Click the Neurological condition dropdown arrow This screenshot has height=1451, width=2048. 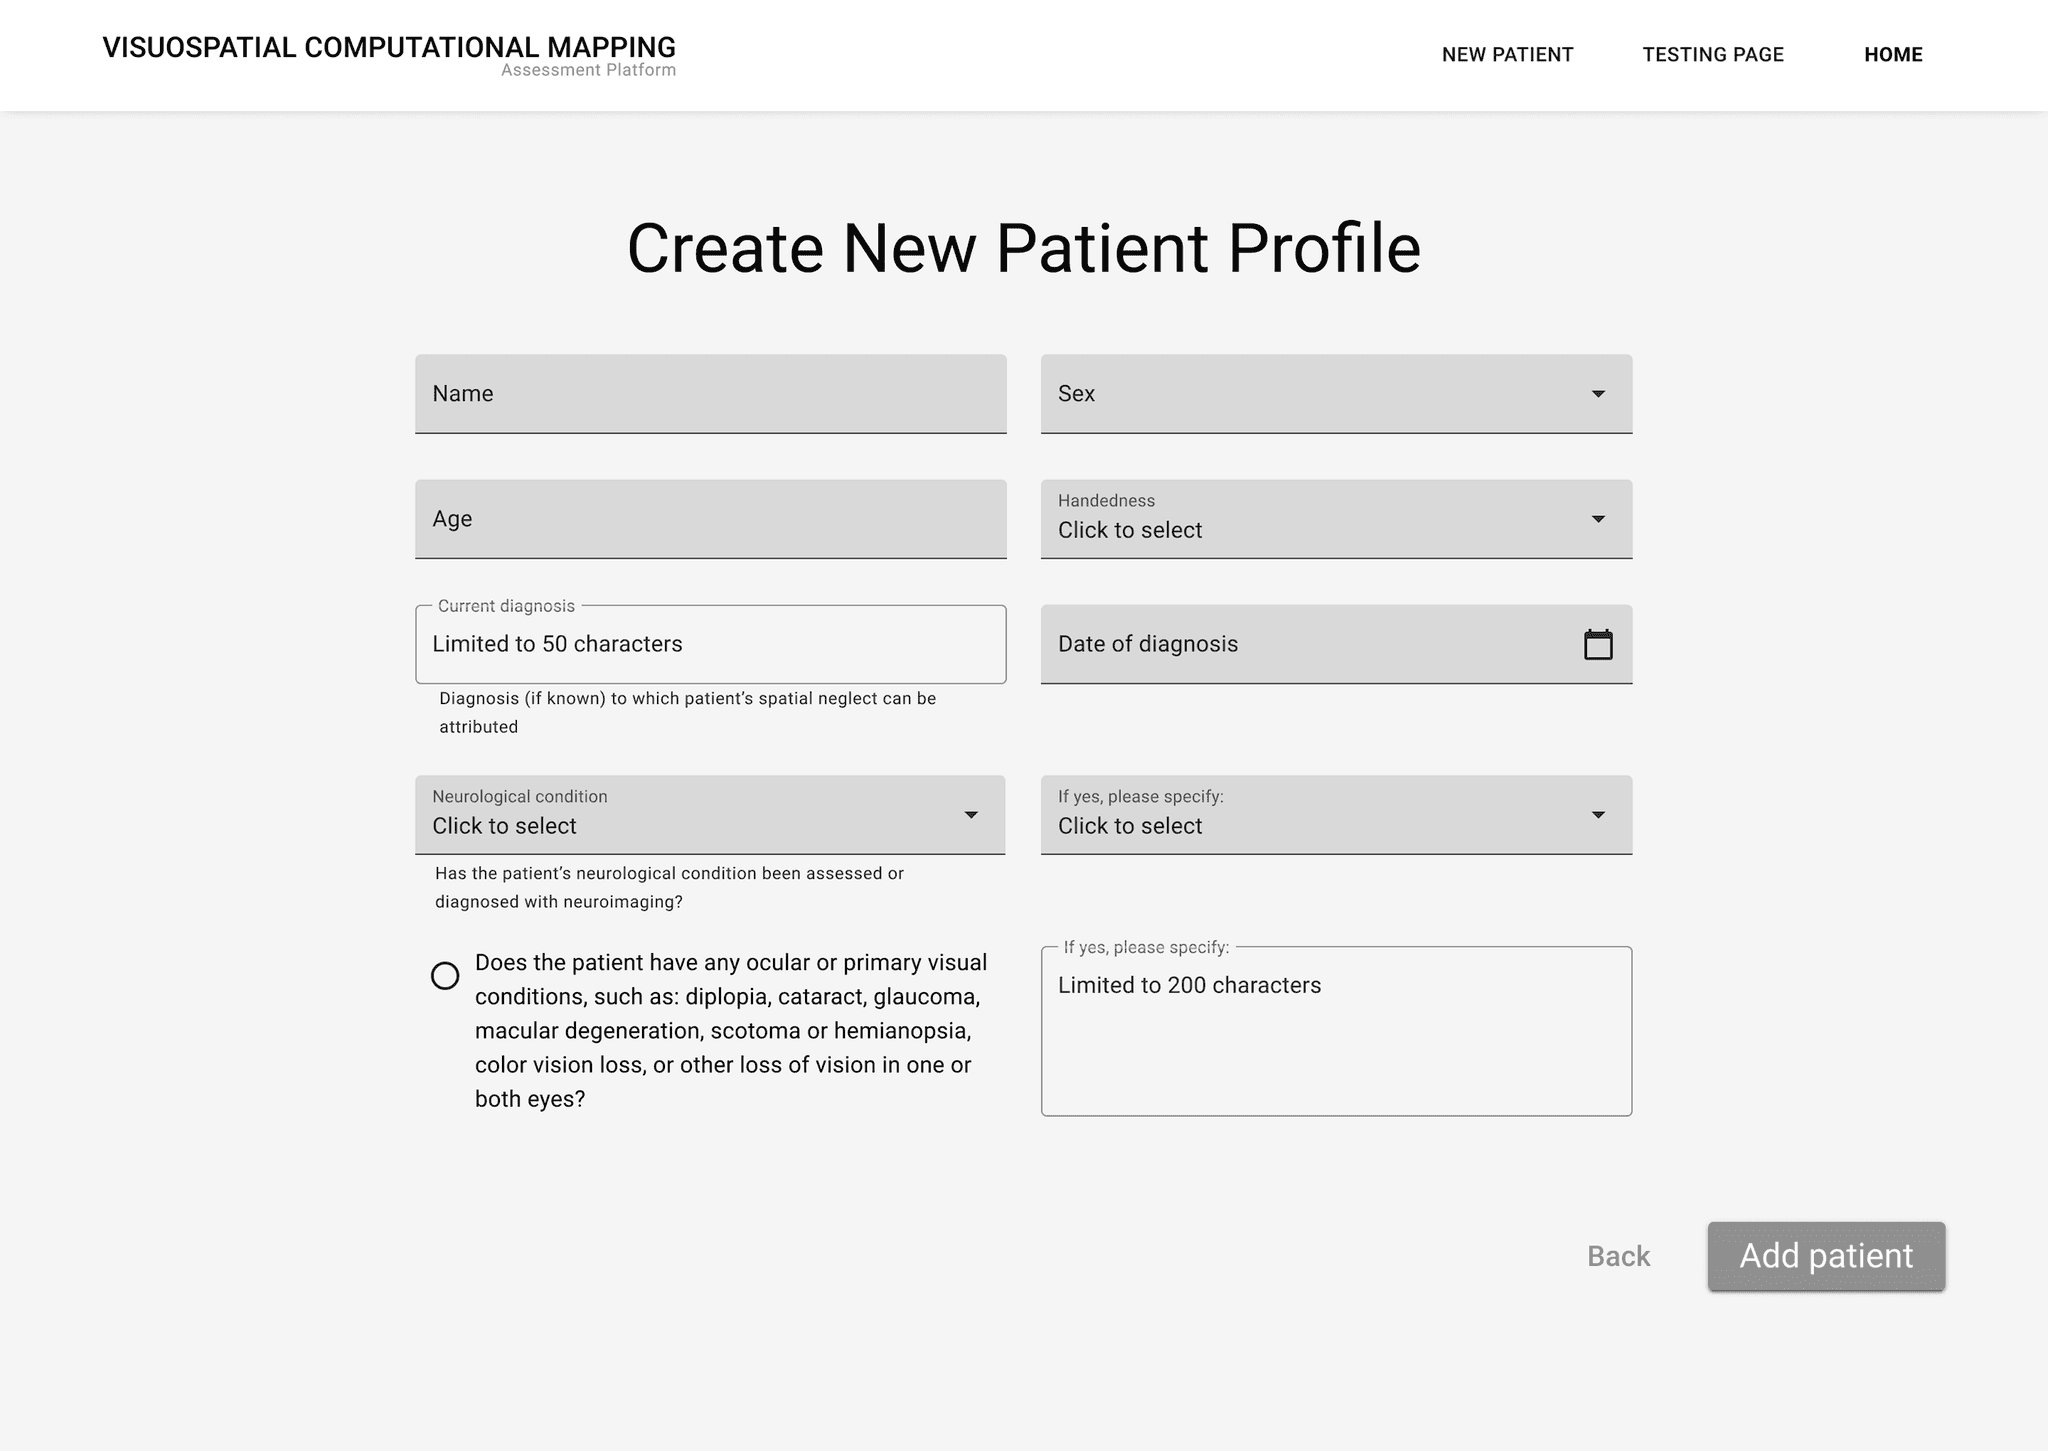click(x=971, y=815)
